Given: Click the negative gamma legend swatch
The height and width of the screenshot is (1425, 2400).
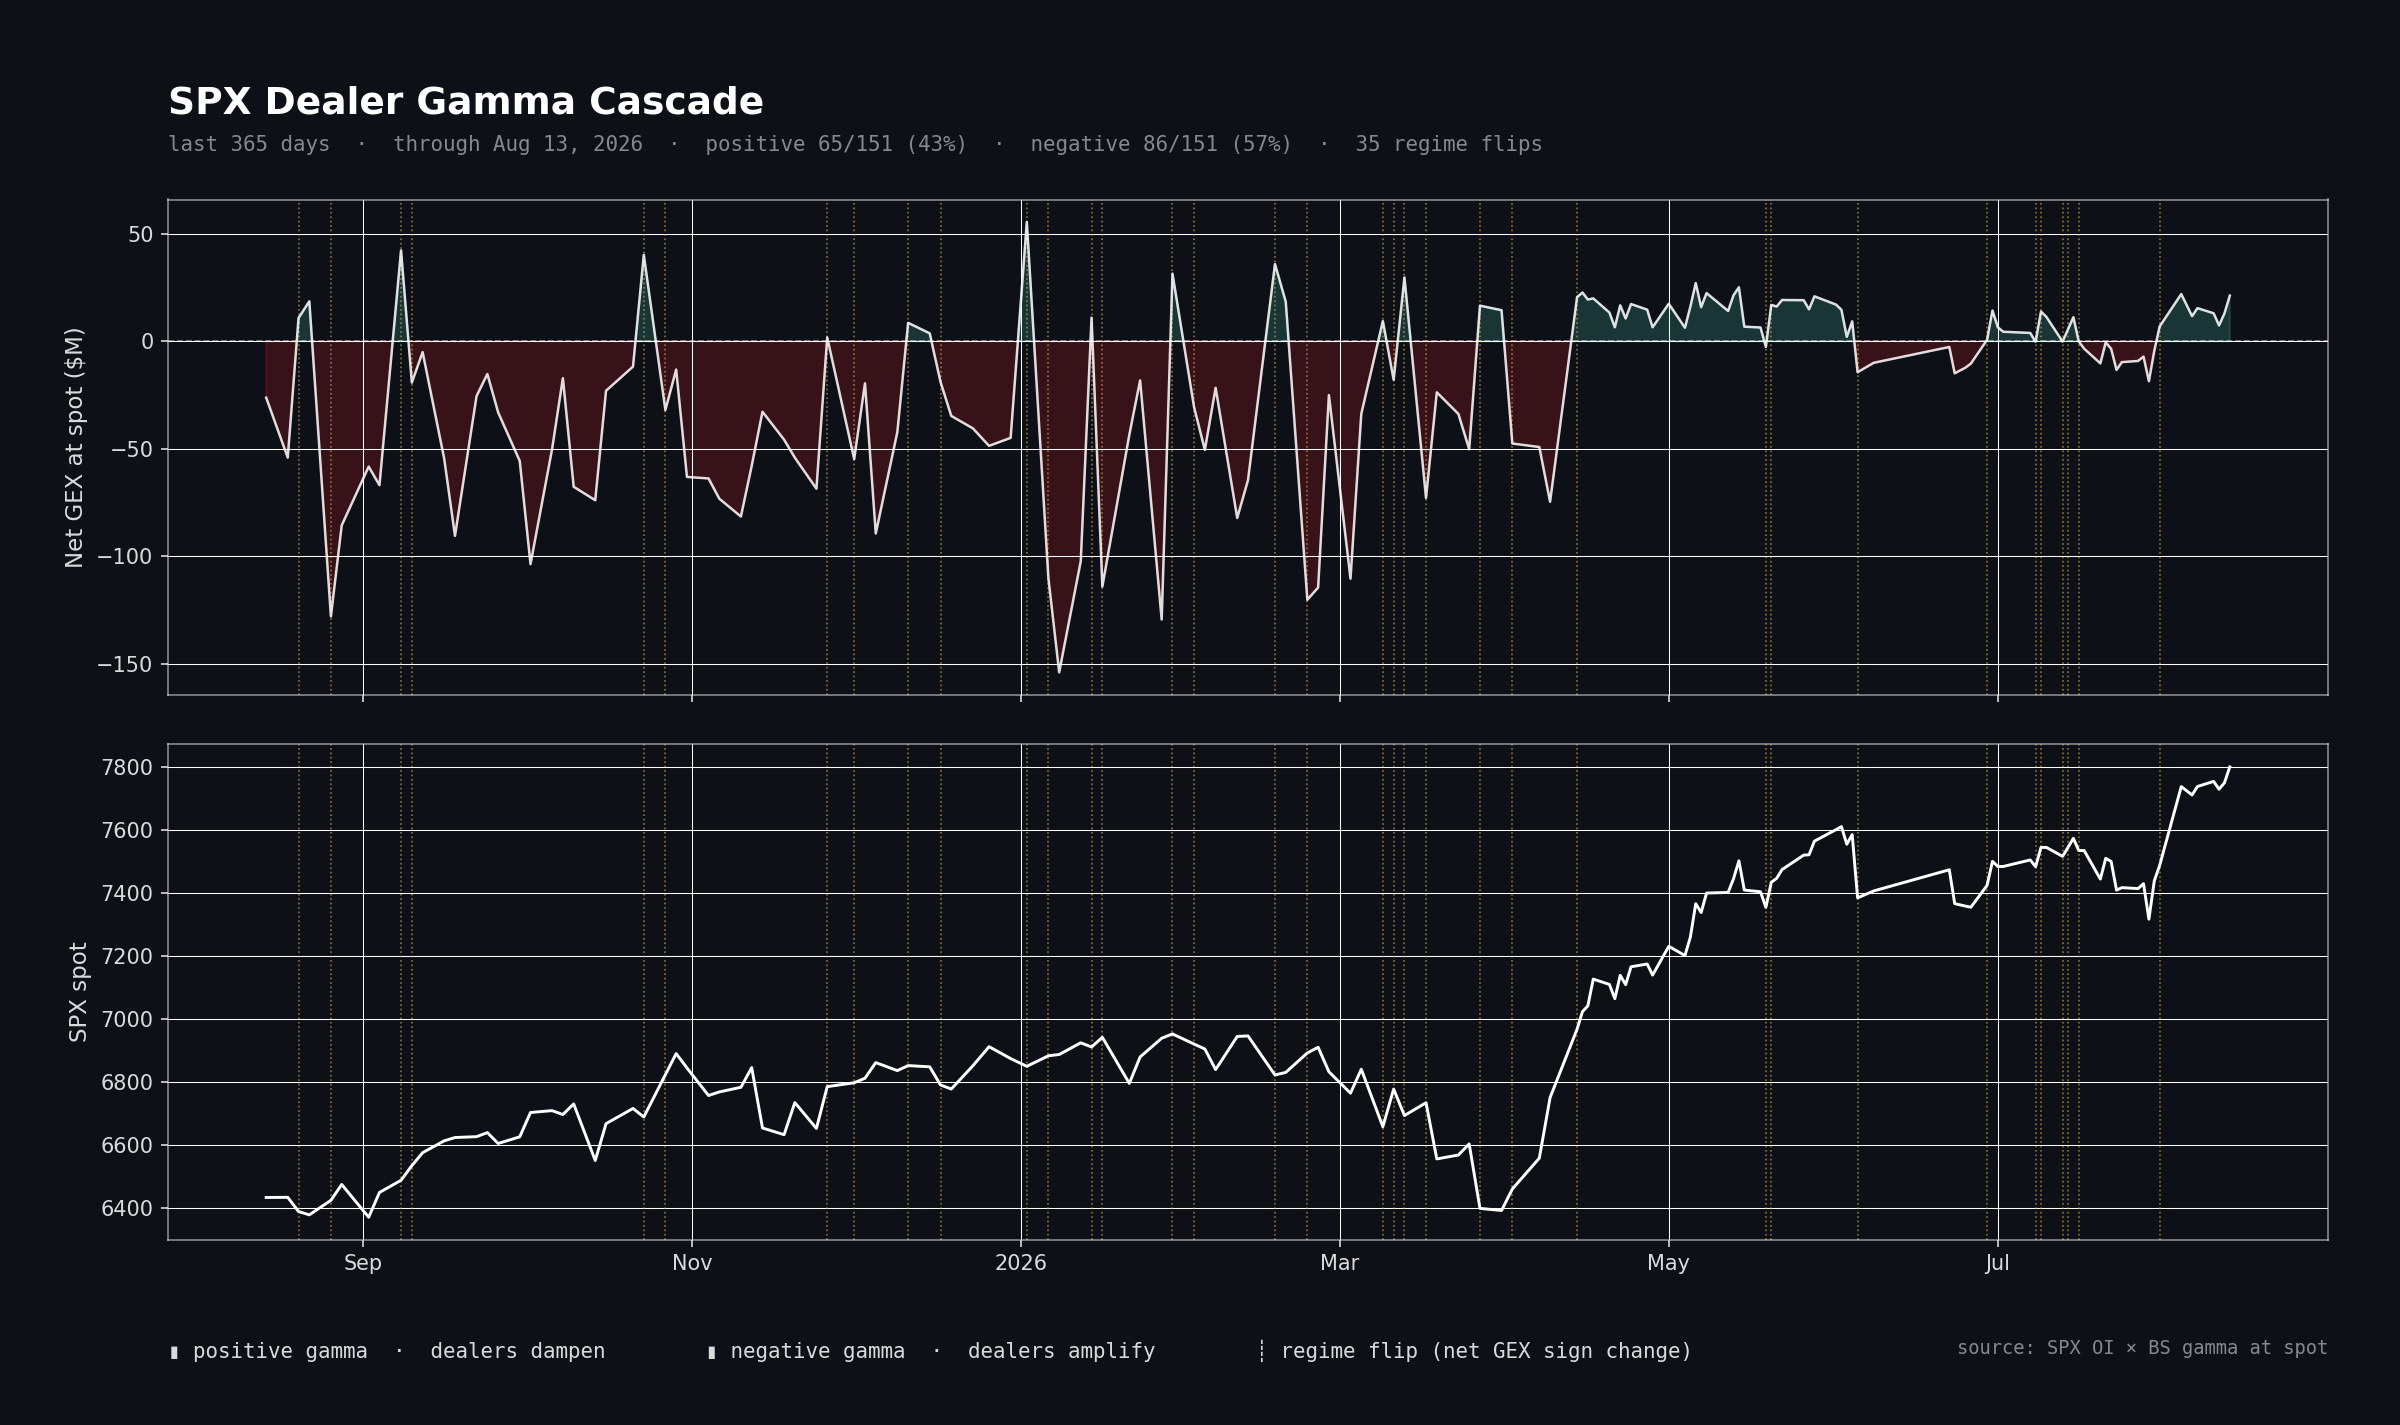Looking at the screenshot, I should [x=712, y=1353].
